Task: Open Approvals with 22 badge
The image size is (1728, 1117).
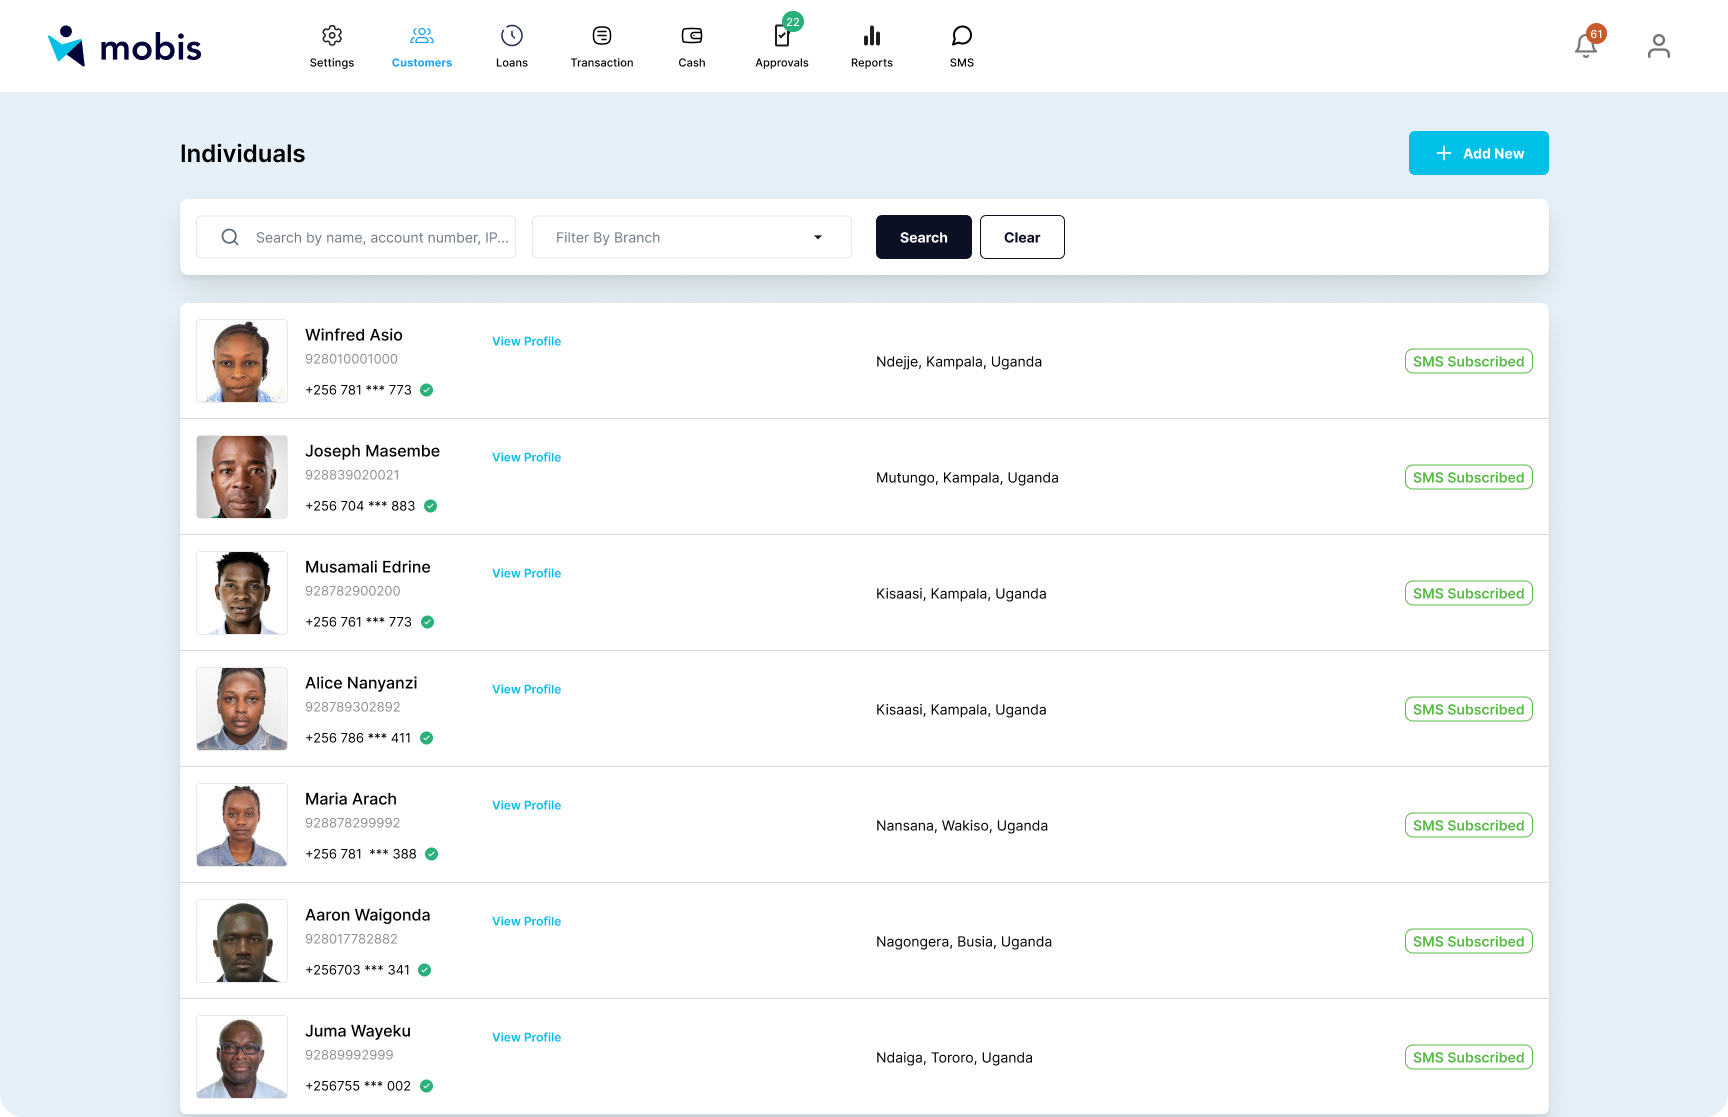Action: coord(782,37)
